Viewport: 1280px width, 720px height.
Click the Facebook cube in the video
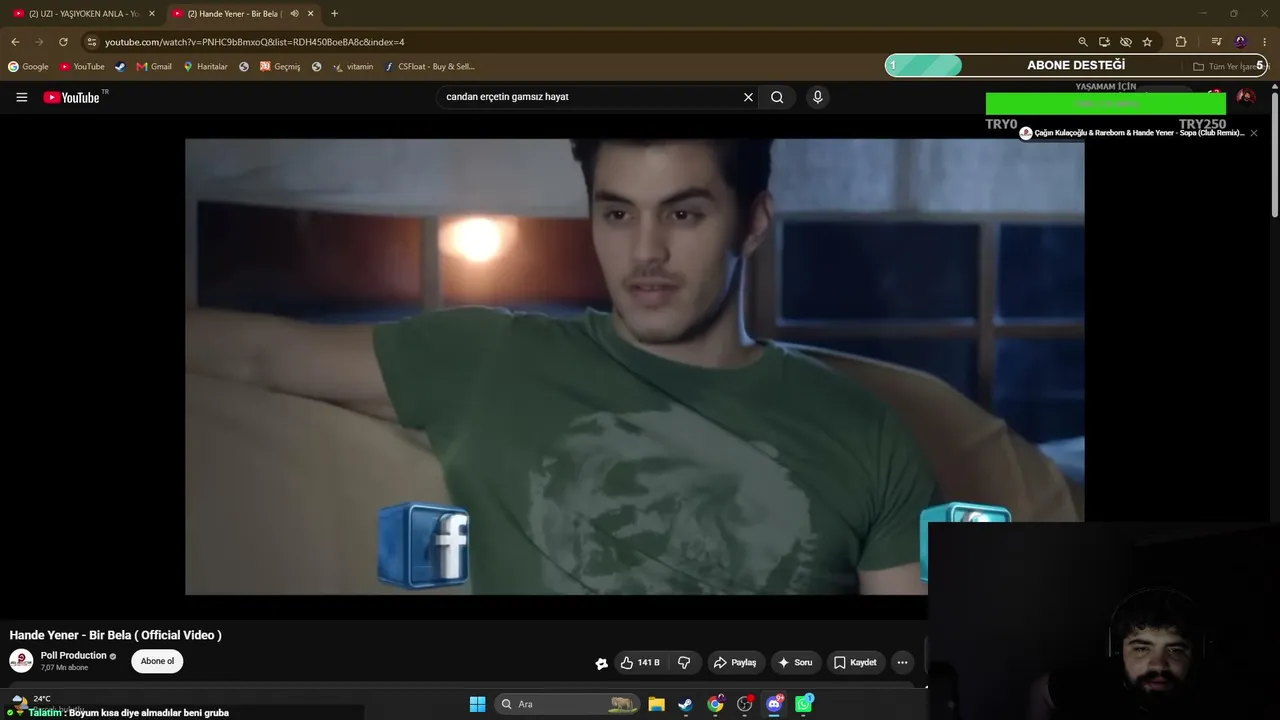pyautogui.click(x=423, y=545)
